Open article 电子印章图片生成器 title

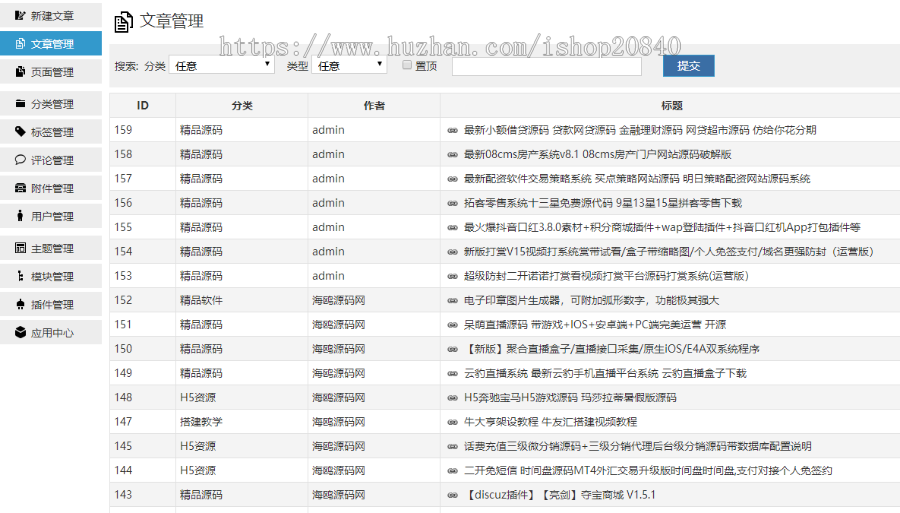point(591,300)
